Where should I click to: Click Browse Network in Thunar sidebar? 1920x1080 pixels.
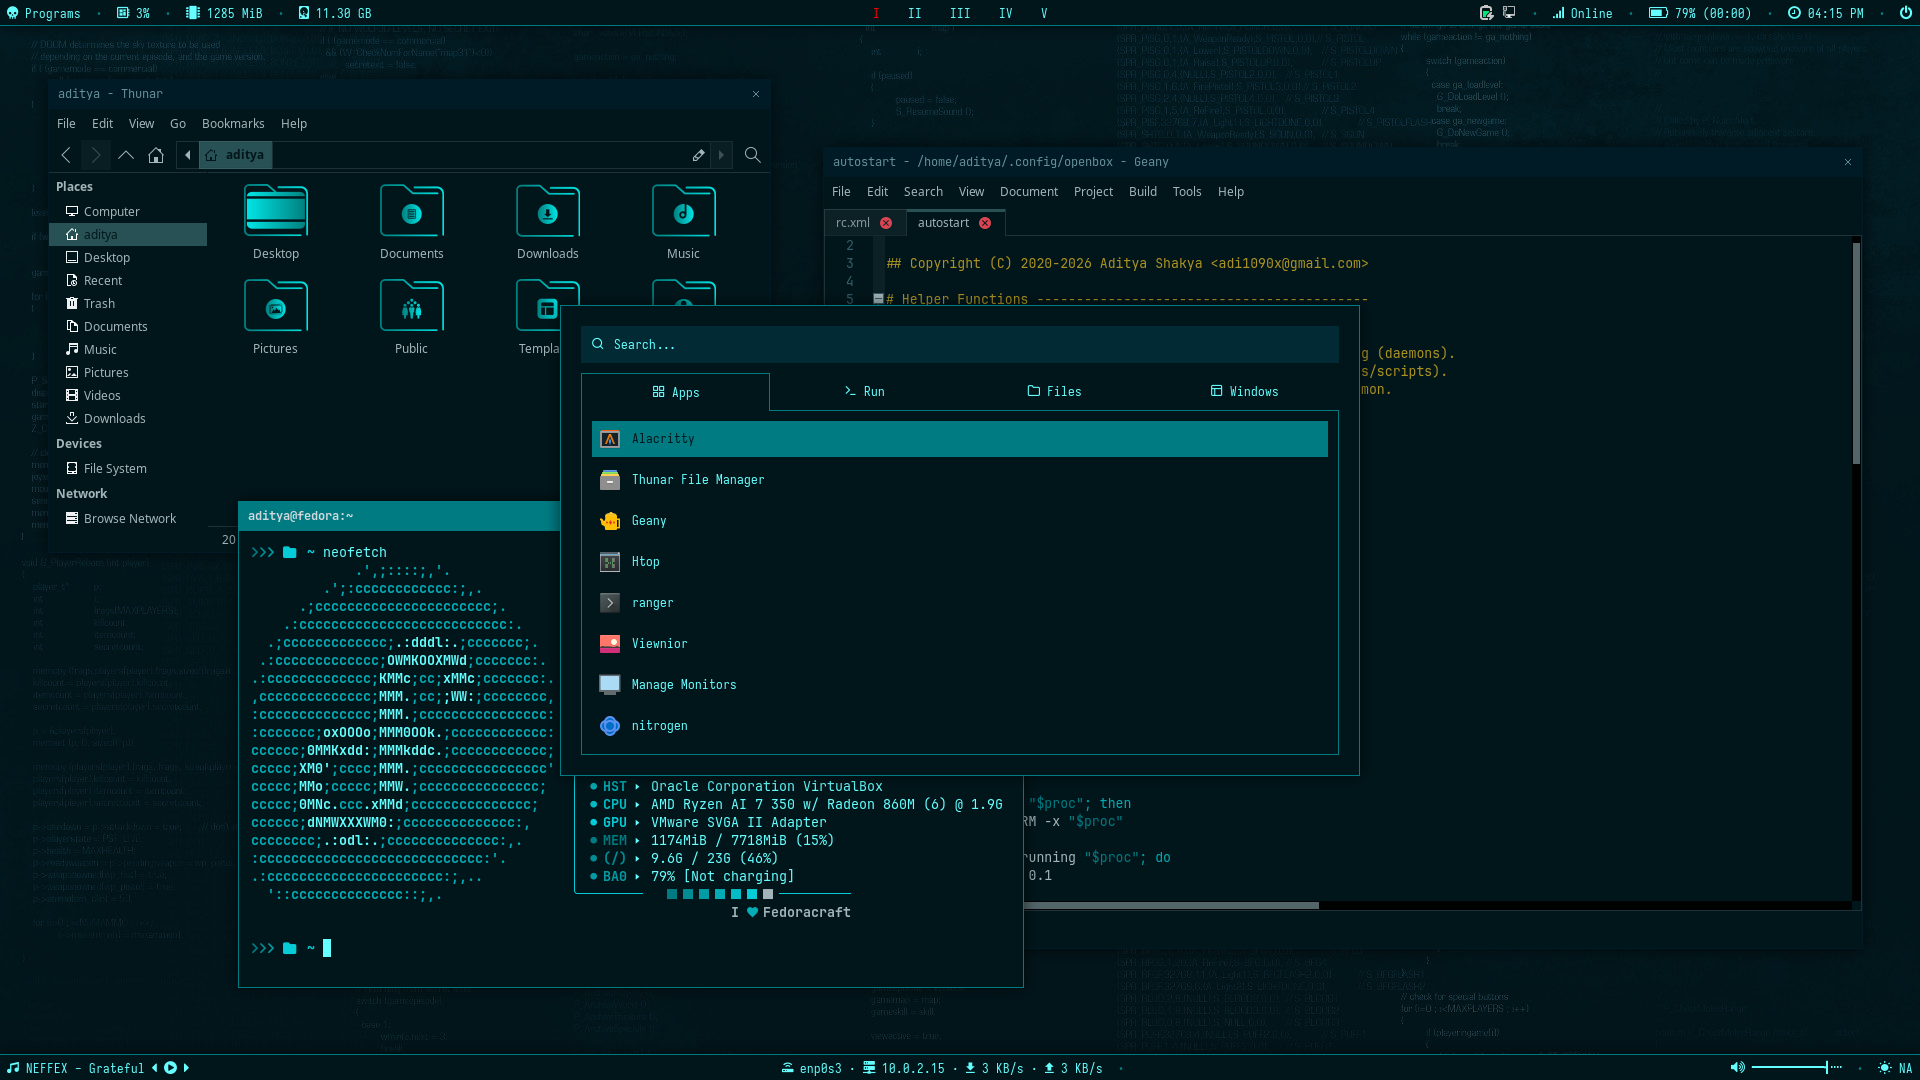[128, 519]
